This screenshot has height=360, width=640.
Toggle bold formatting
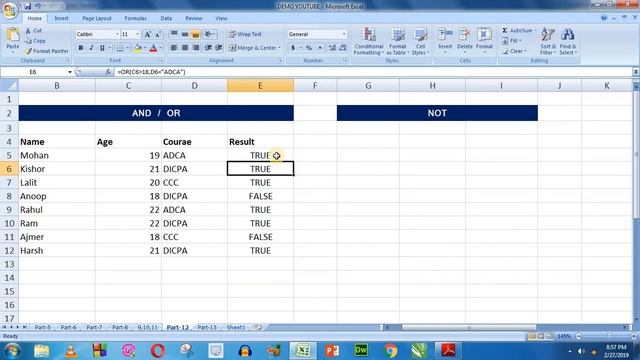coord(81,48)
